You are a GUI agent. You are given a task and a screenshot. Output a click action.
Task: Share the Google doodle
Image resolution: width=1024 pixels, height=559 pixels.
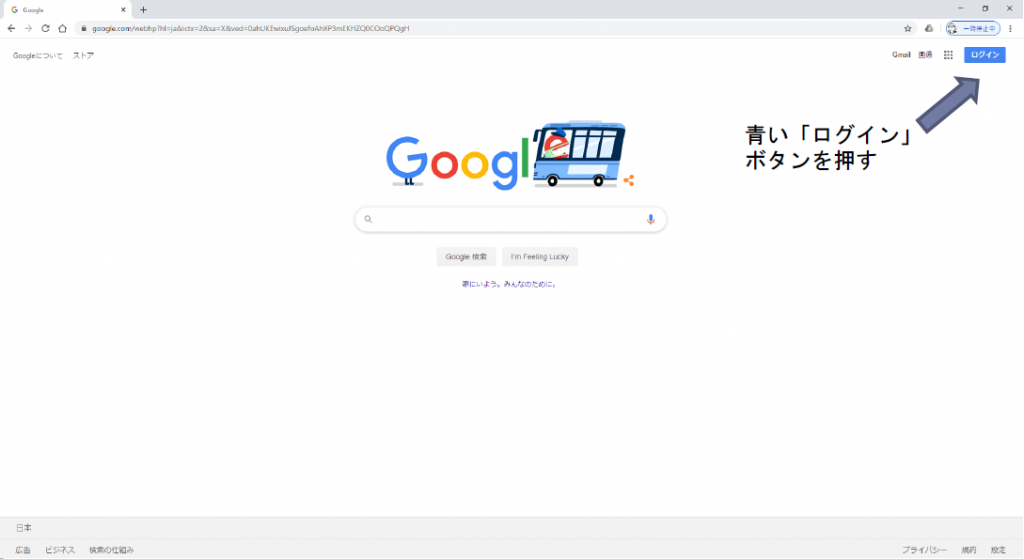coord(629,180)
